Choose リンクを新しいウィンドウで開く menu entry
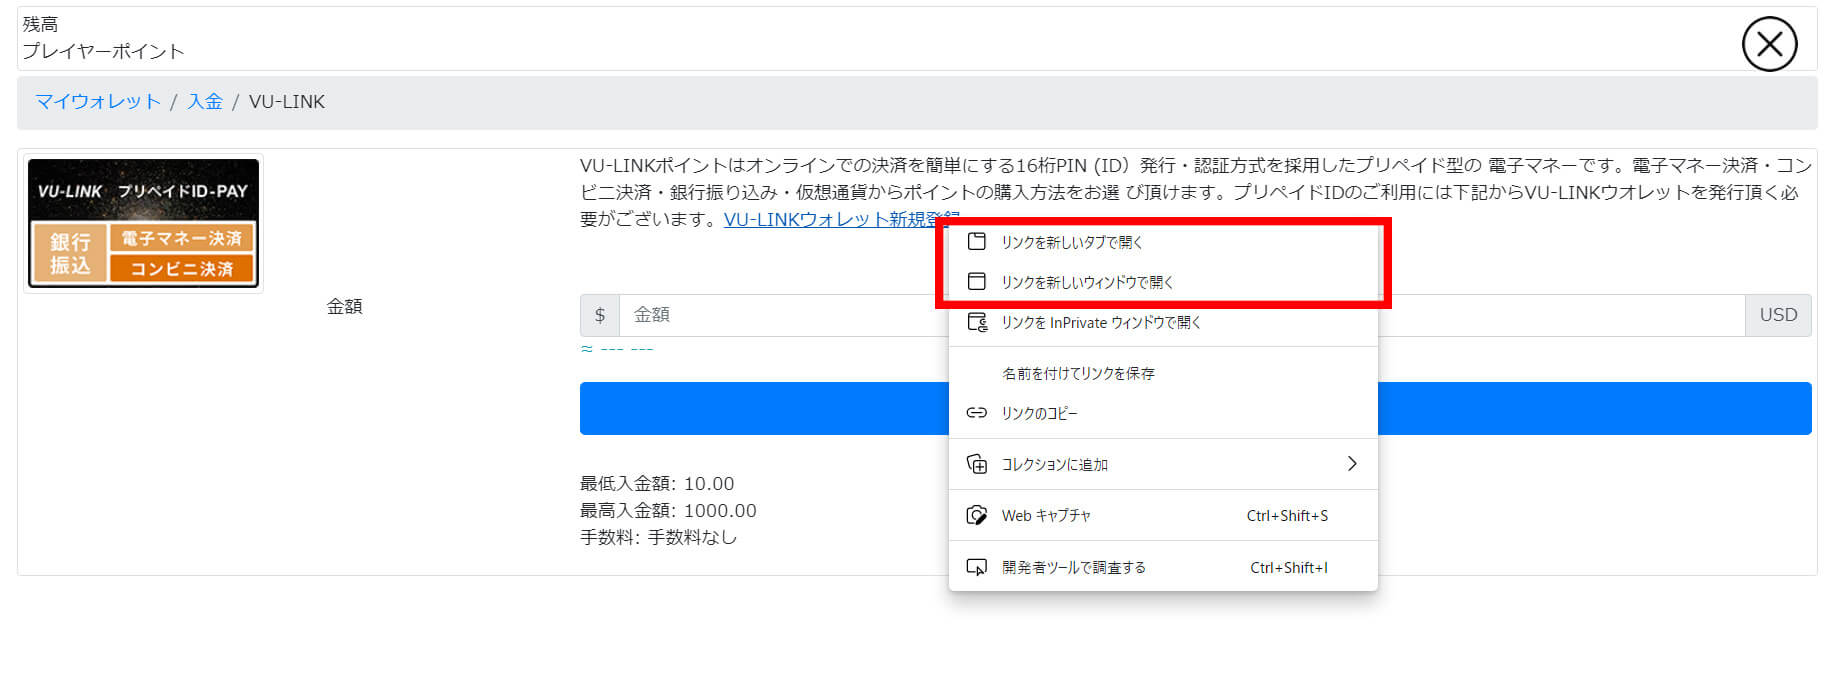 pyautogui.click(x=1163, y=282)
